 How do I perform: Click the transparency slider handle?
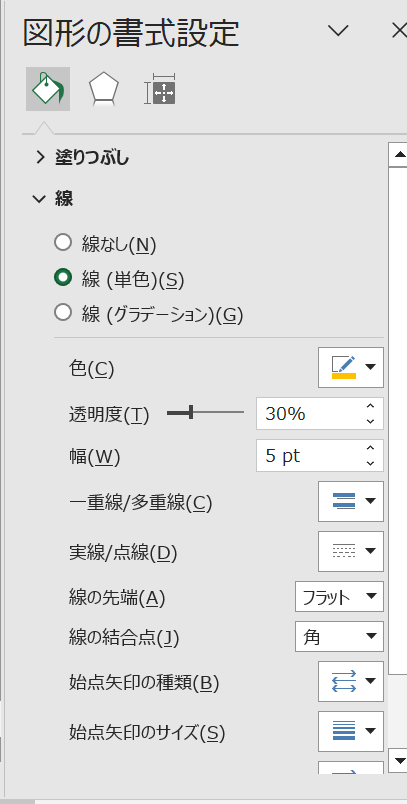[191, 412]
